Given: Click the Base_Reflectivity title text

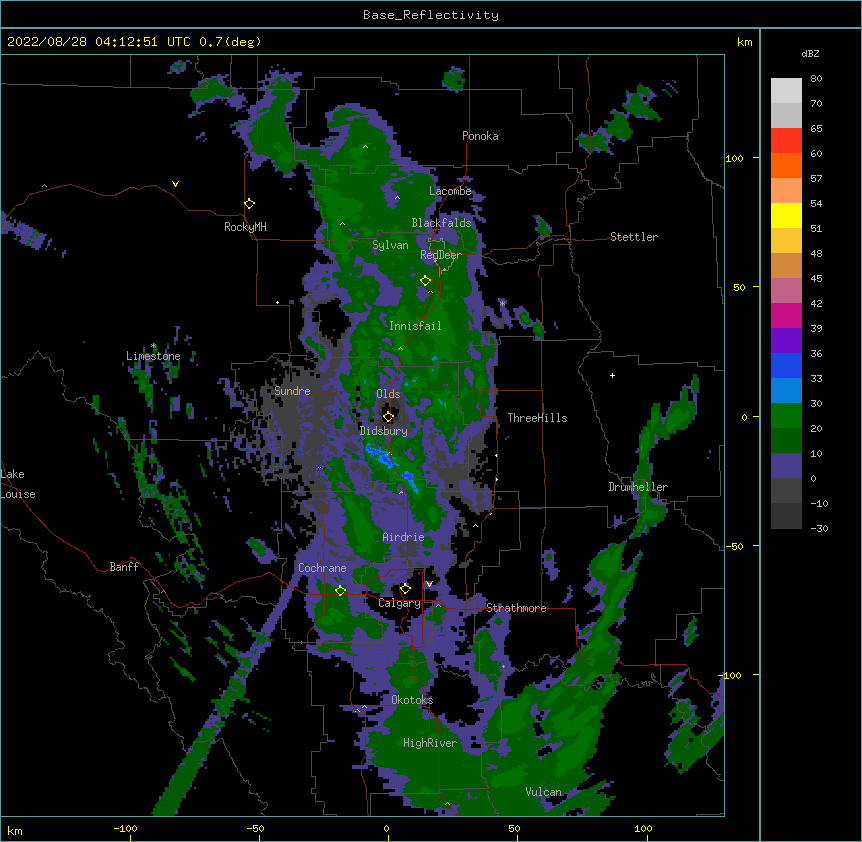Looking at the screenshot, I should (x=431, y=15).
